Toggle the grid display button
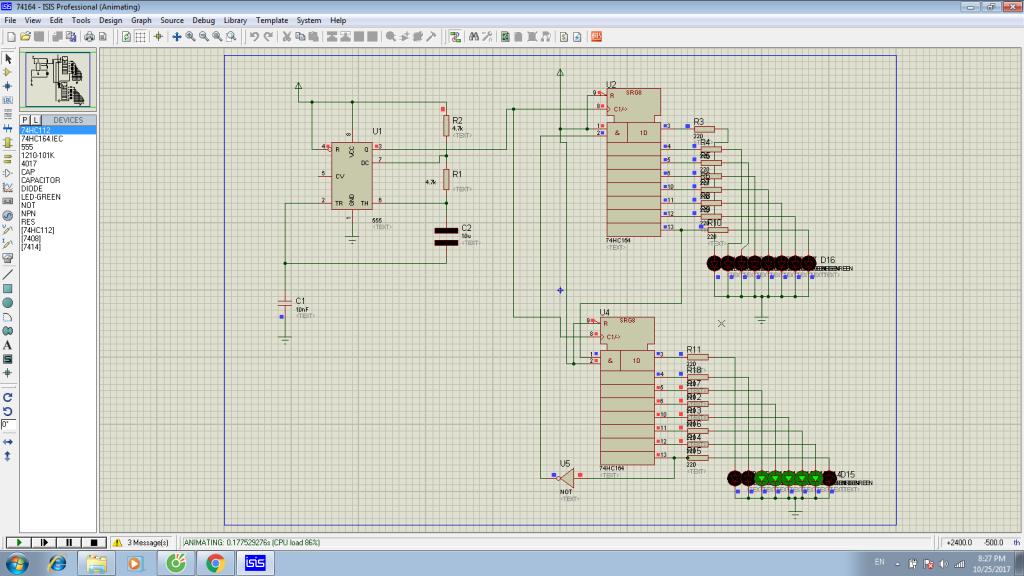 (141, 37)
